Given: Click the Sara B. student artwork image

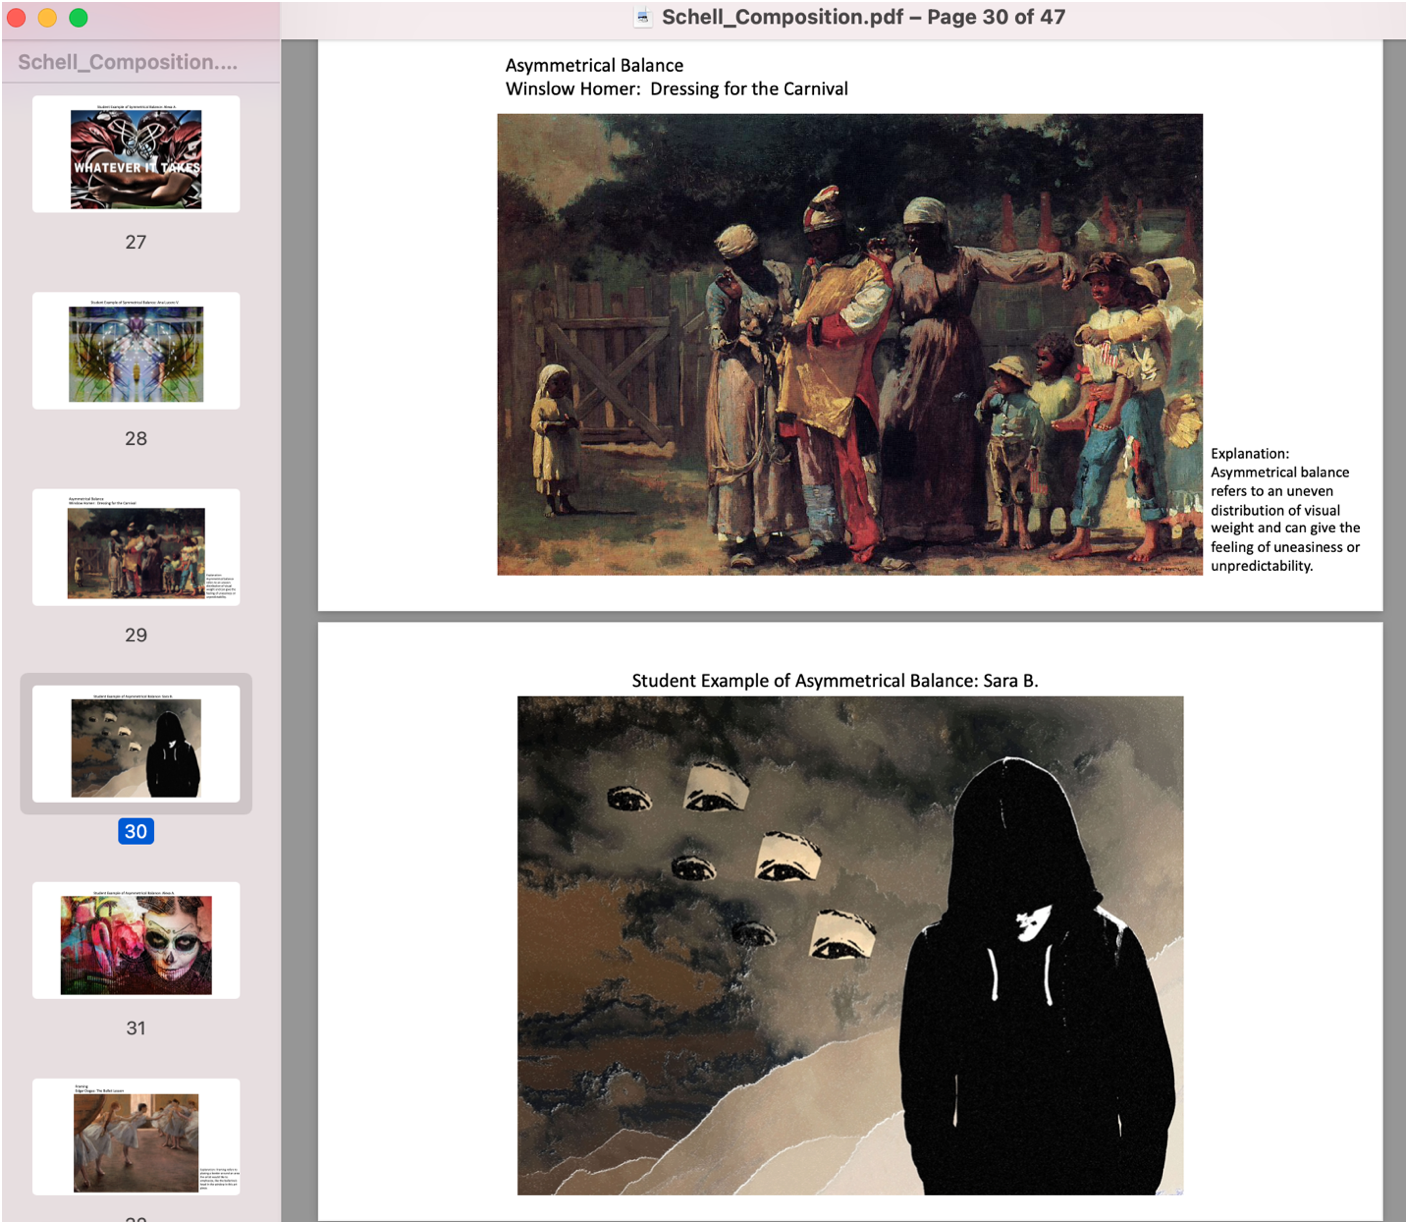Looking at the screenshot, I should [850, 946].
